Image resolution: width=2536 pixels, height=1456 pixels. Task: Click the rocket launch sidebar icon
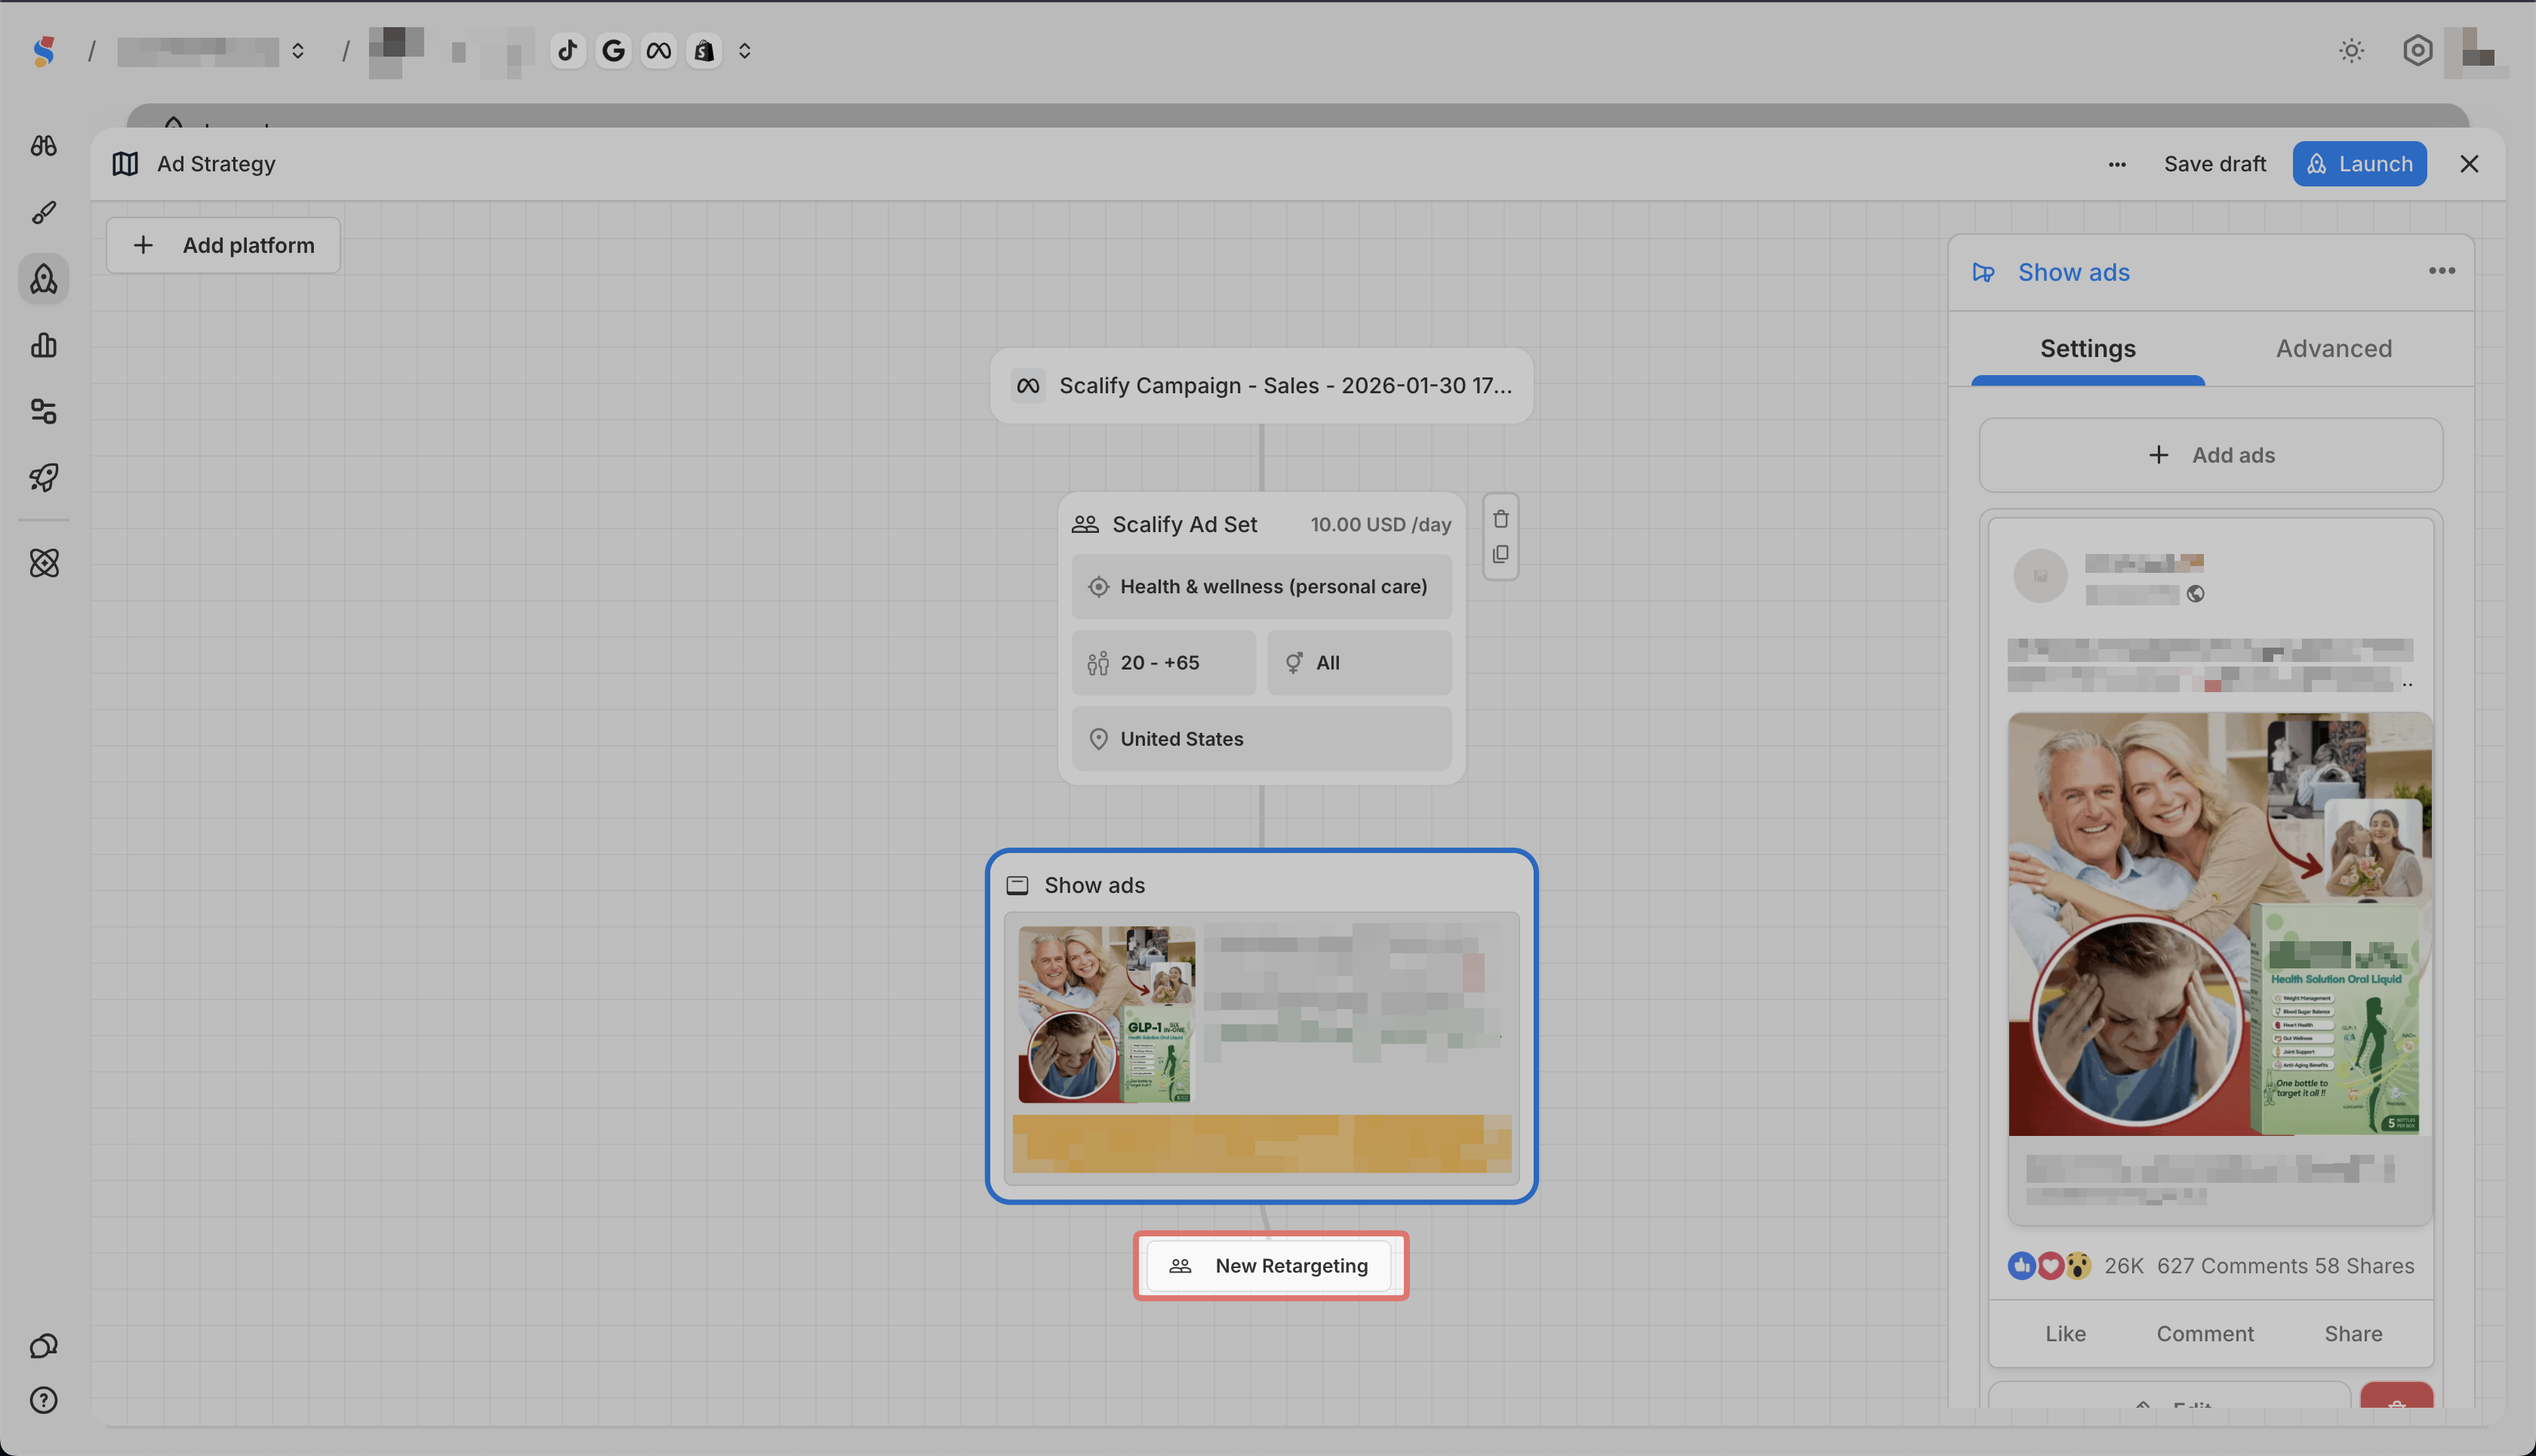click(x=43, y=477)
